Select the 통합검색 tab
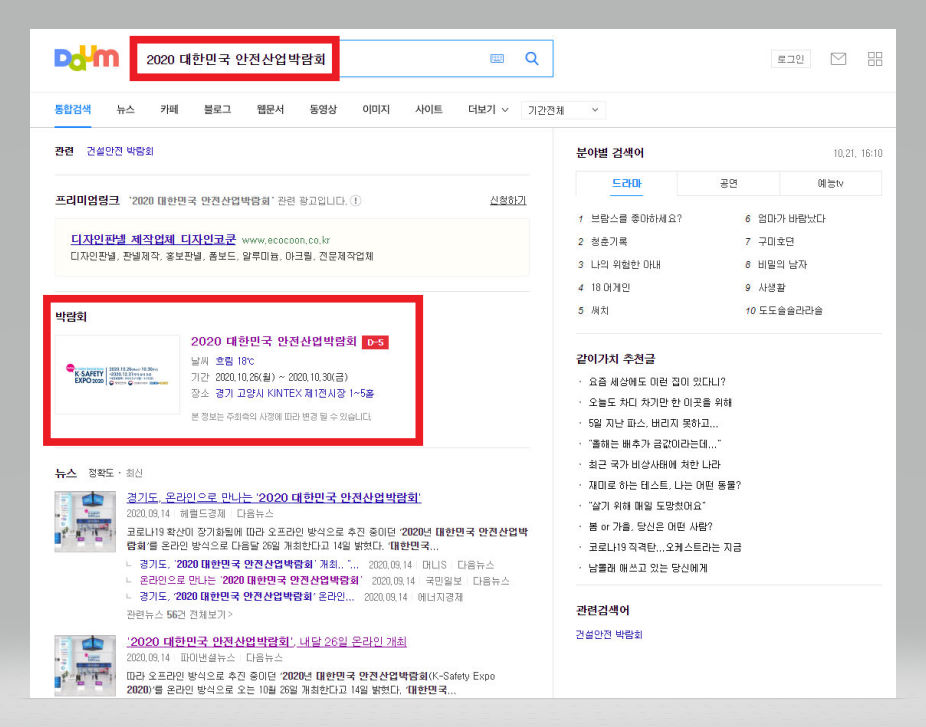Screen dimensions: 926x727 73,109
